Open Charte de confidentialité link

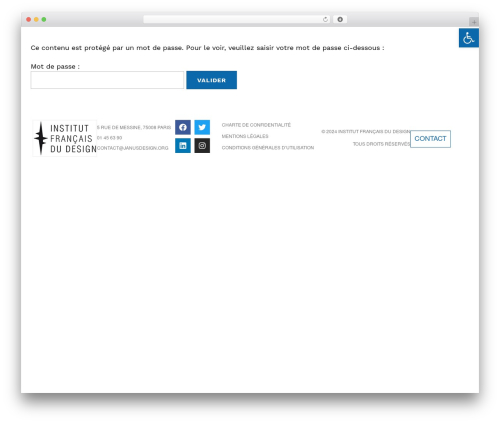coord(256,125)
